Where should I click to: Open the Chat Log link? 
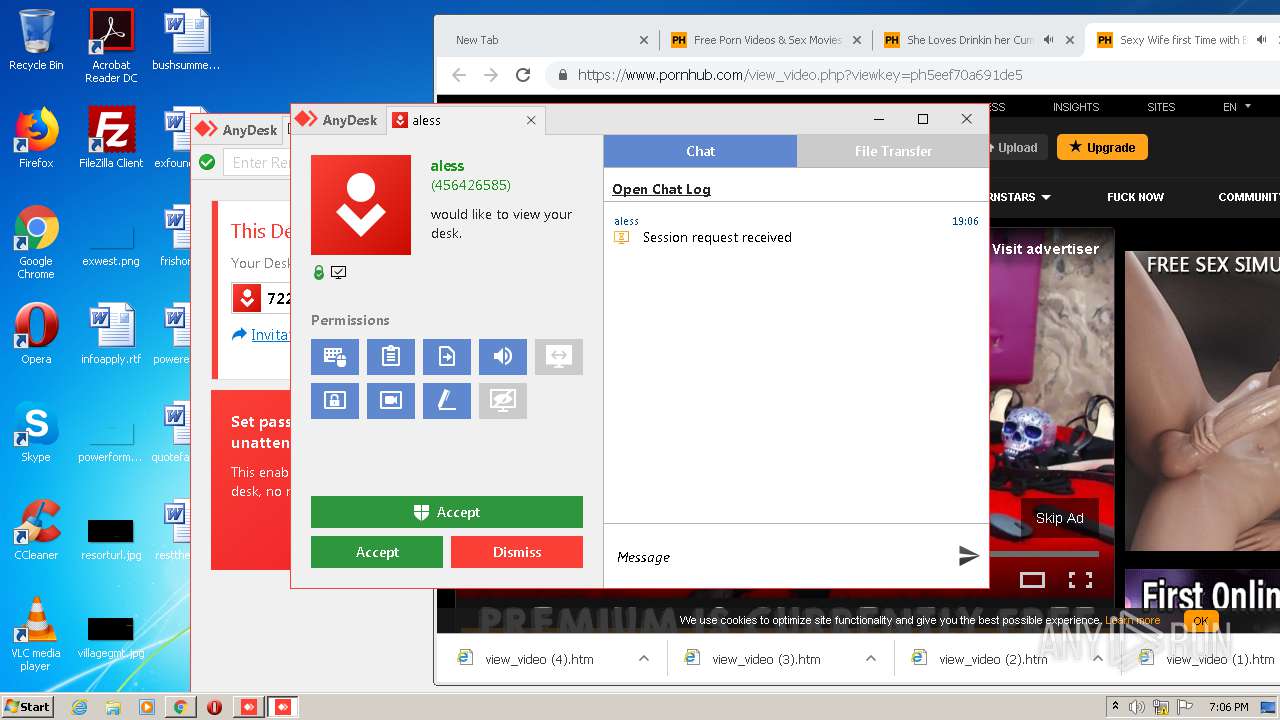click(661, 189)
